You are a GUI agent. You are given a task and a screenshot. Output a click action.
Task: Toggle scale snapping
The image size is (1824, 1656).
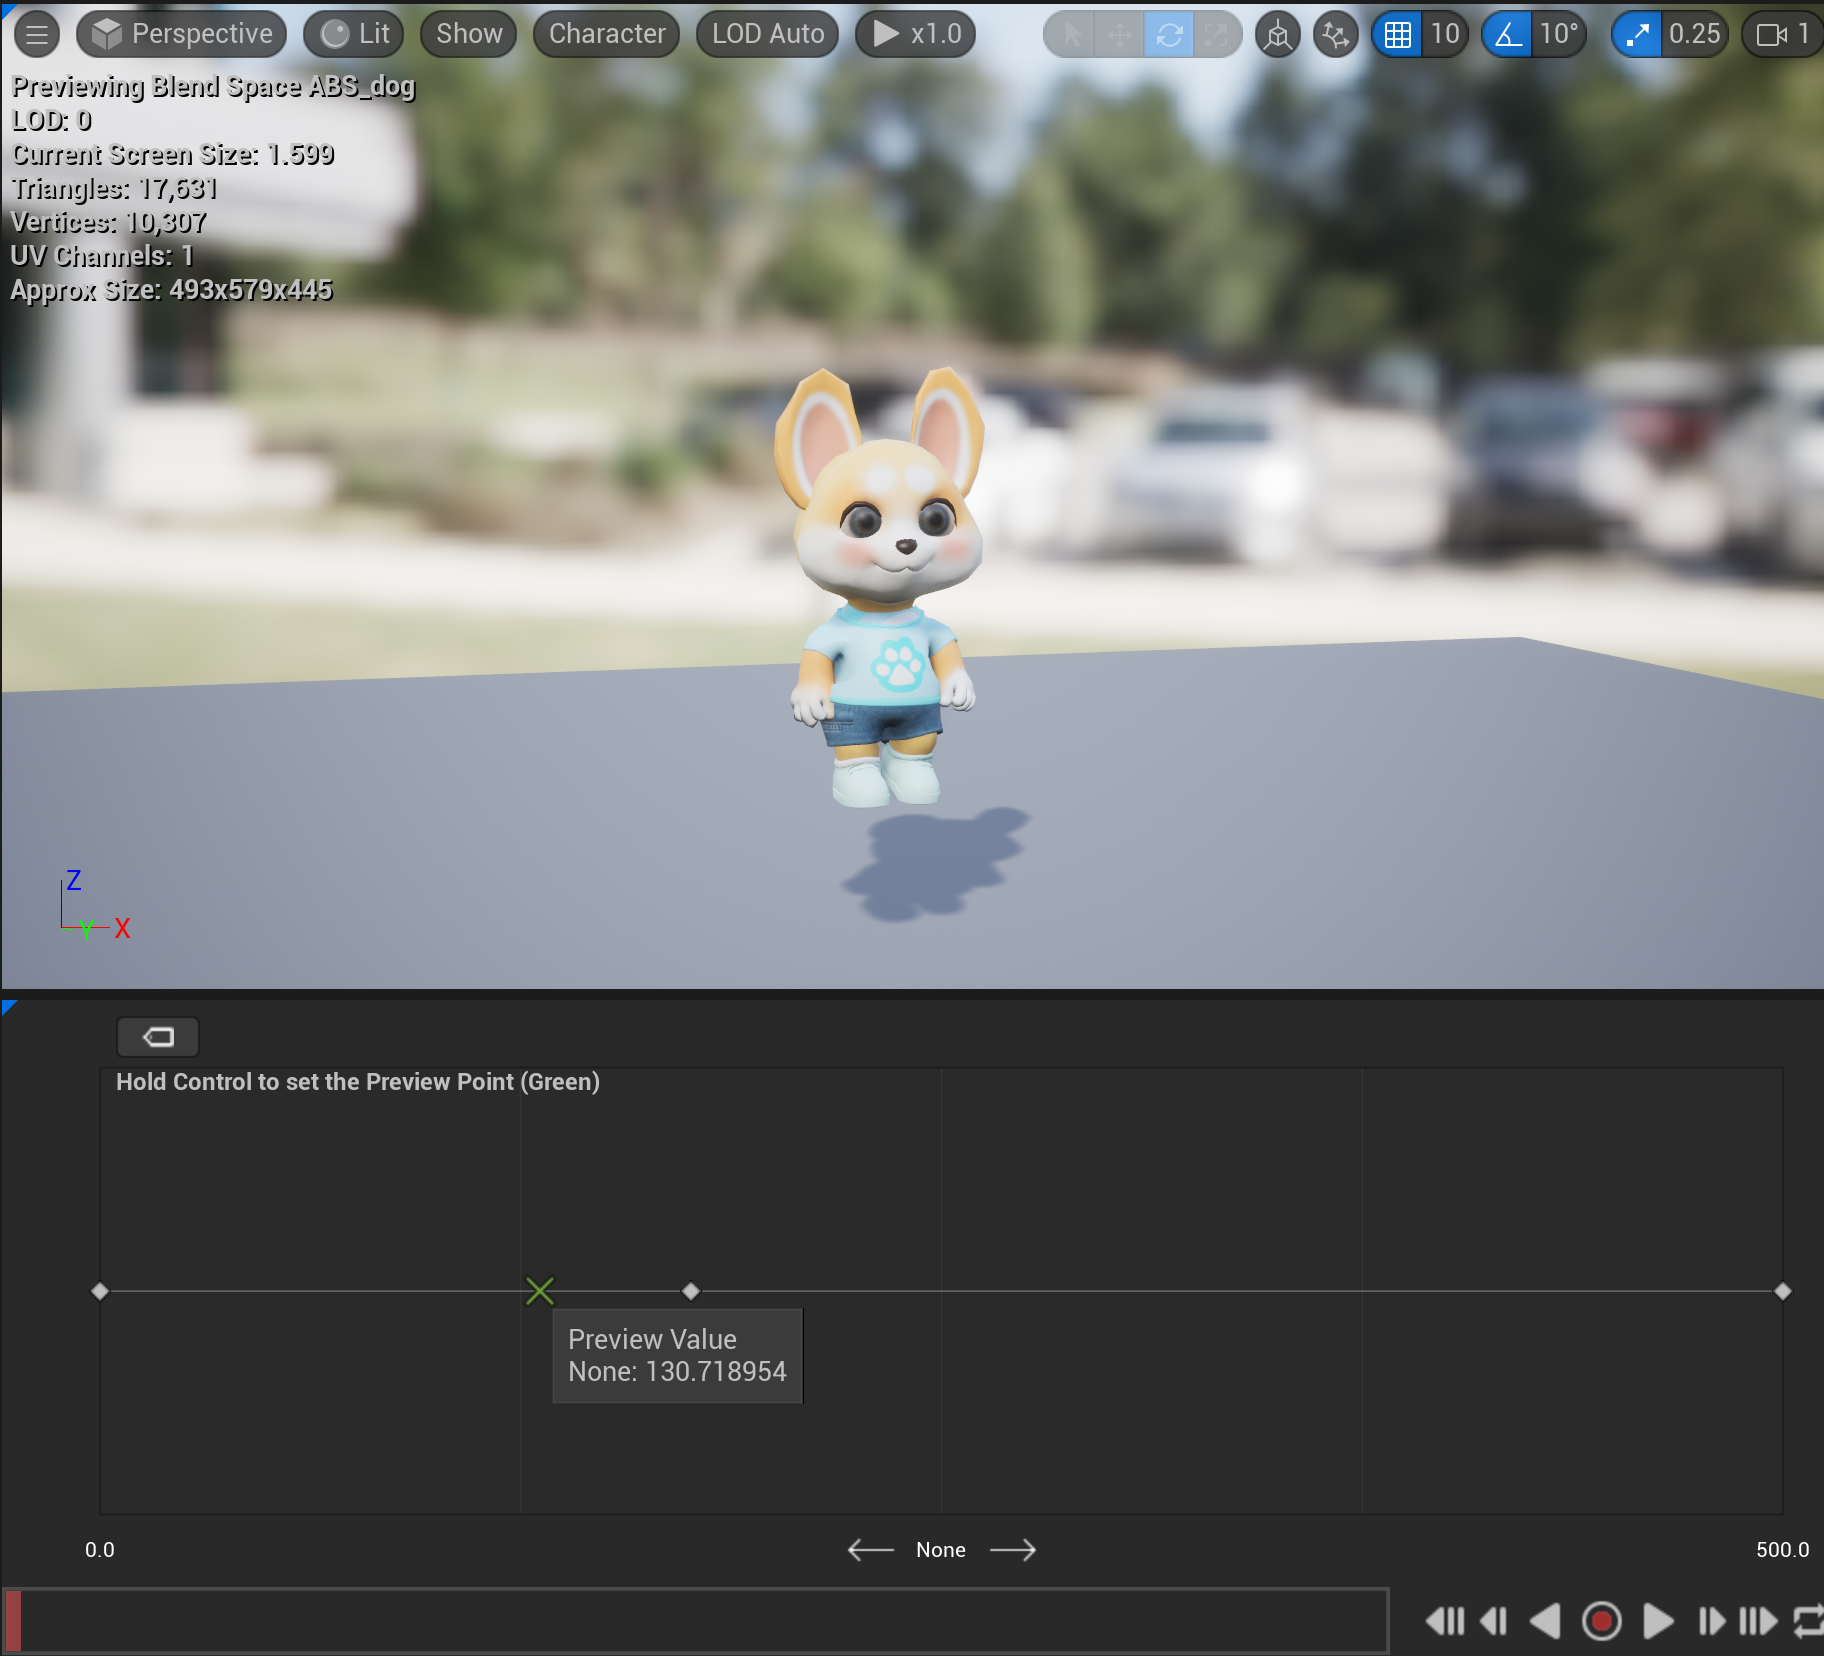click(x=1637, y=35)
